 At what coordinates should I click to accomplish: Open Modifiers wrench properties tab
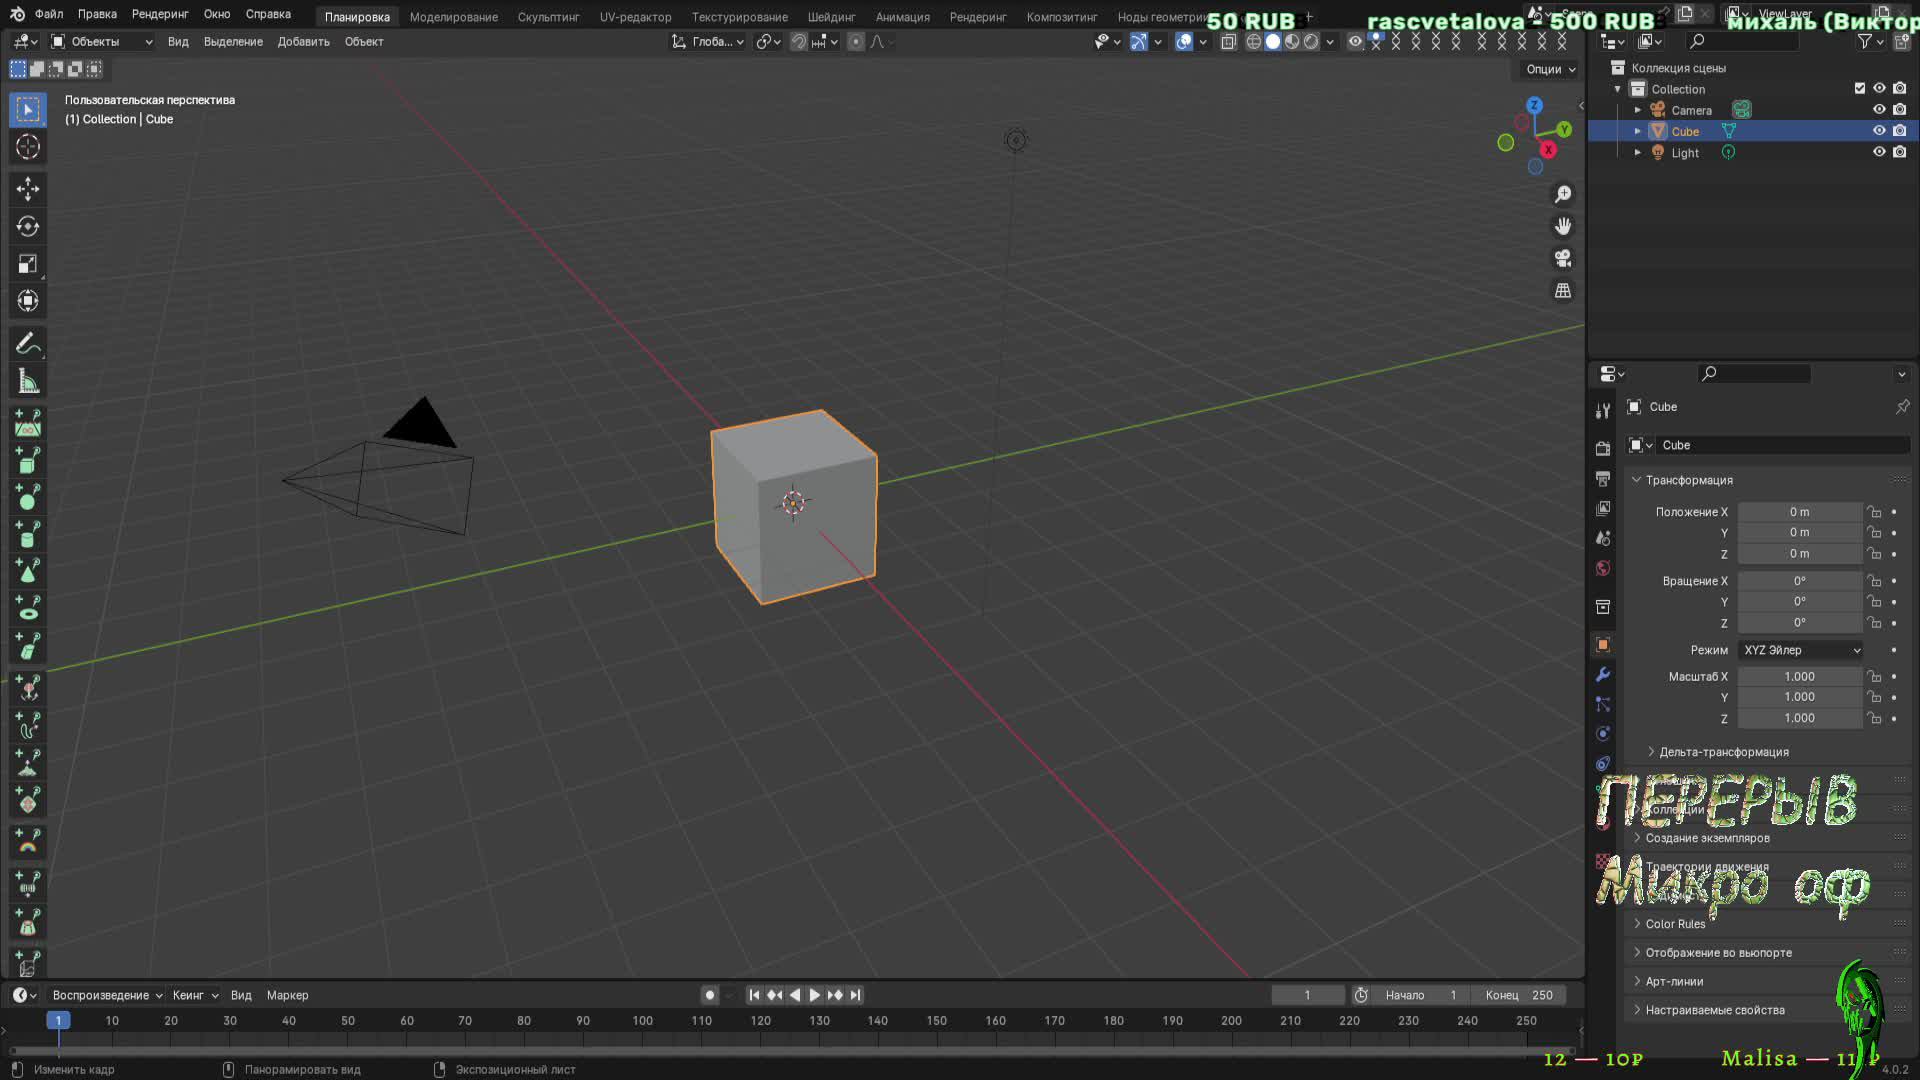pos(1603,675)
